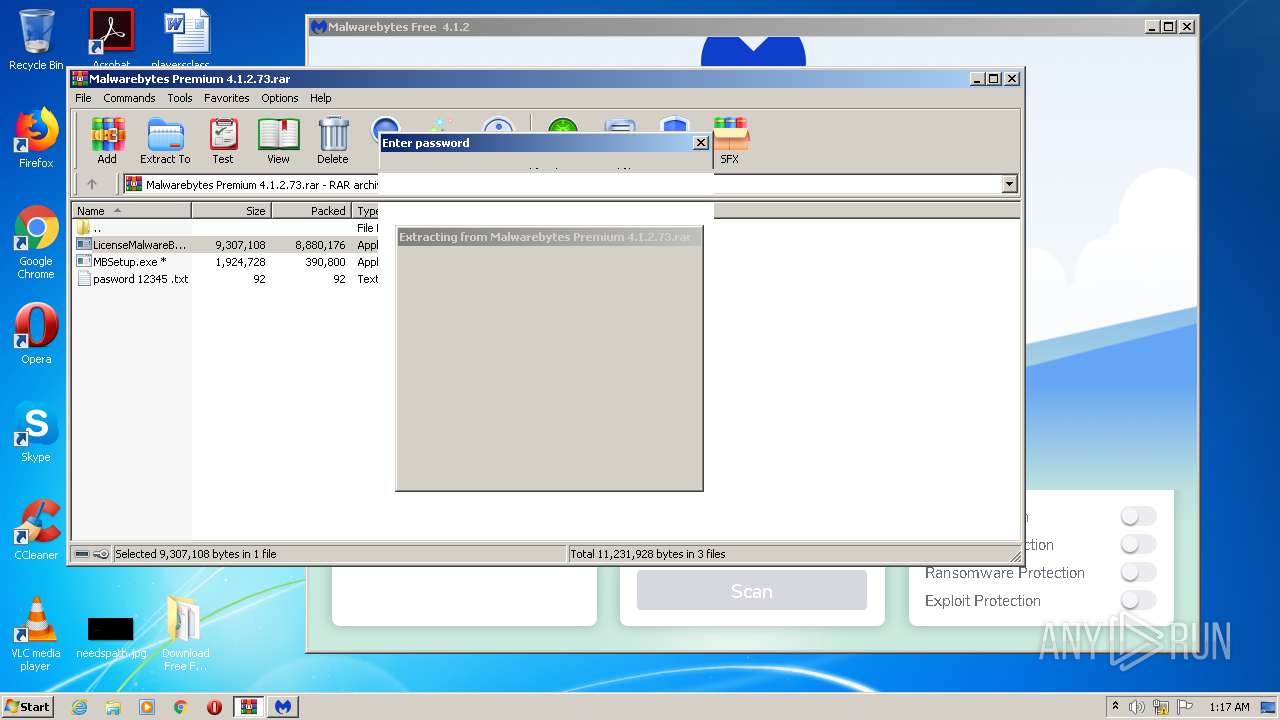
Task: Open Google Chrome desktop shortcut
Action: pyautogui.click(x=36, y=243)
